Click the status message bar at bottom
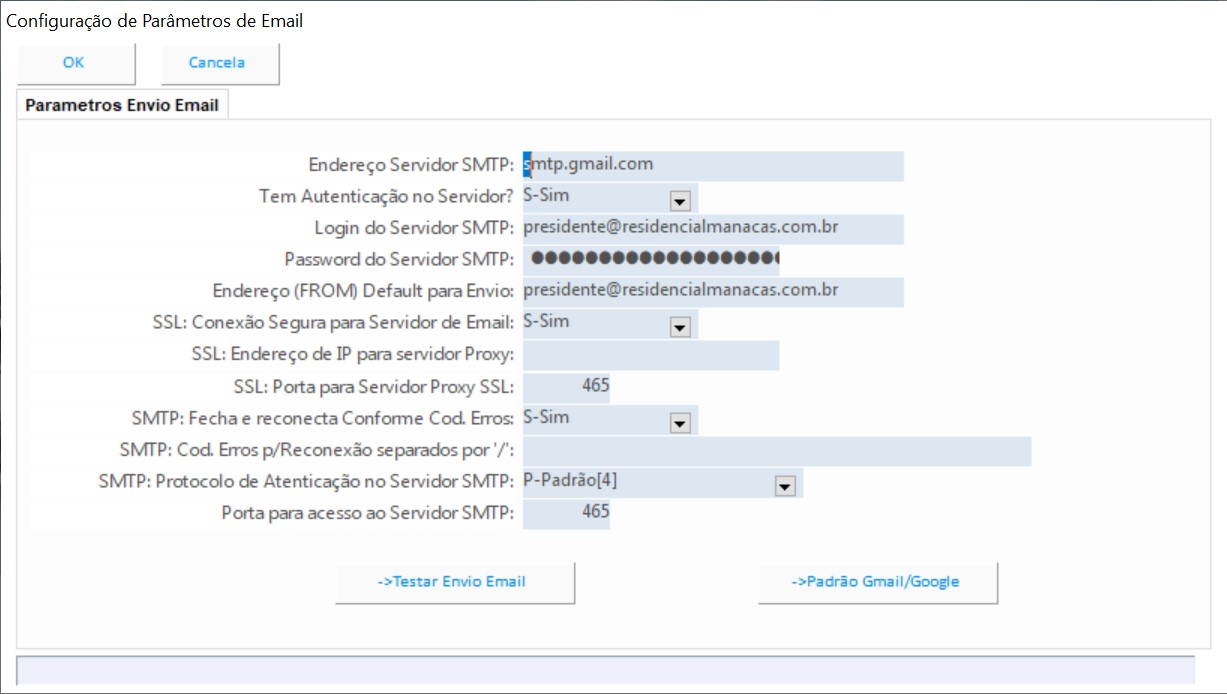The height and width of the screenshot is (694, 1227). click(x=605, y=669)
